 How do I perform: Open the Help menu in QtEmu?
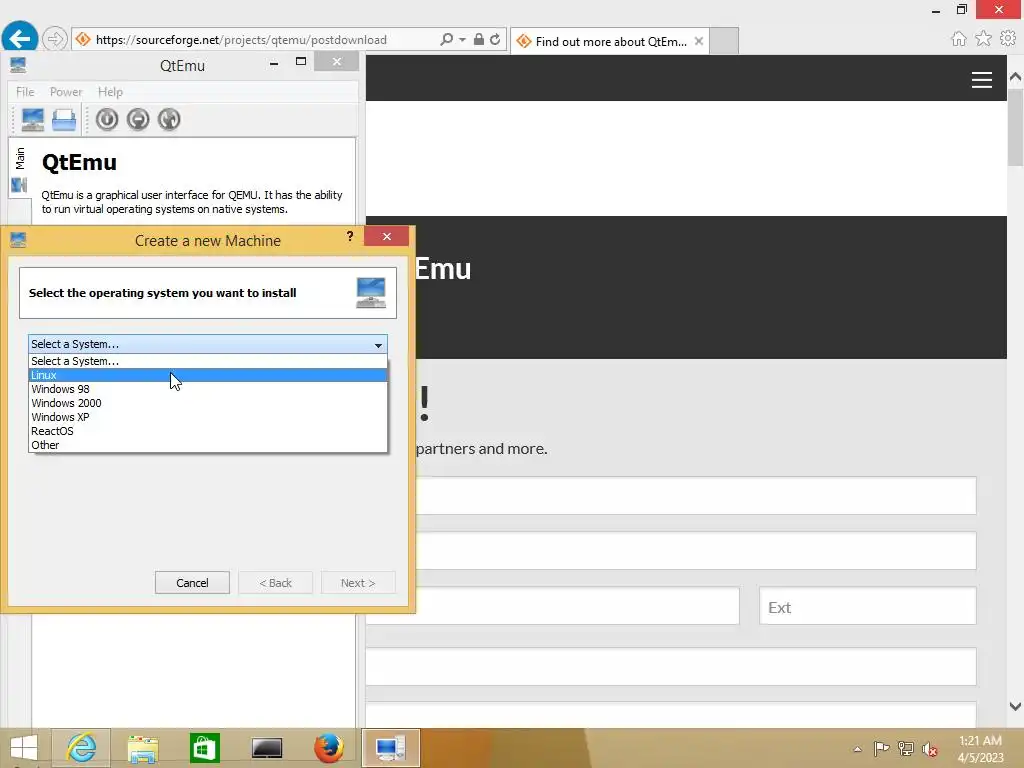[x=110, y=92]
